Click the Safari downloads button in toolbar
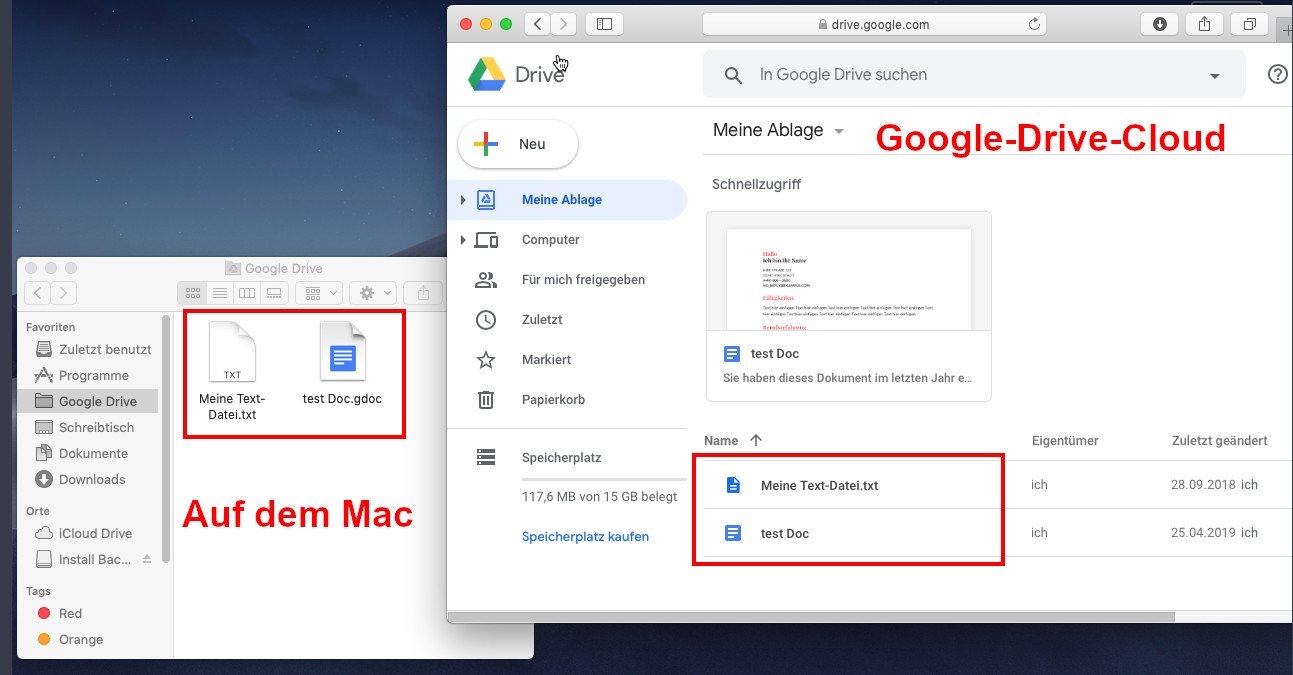 (x=1159, y=23)
